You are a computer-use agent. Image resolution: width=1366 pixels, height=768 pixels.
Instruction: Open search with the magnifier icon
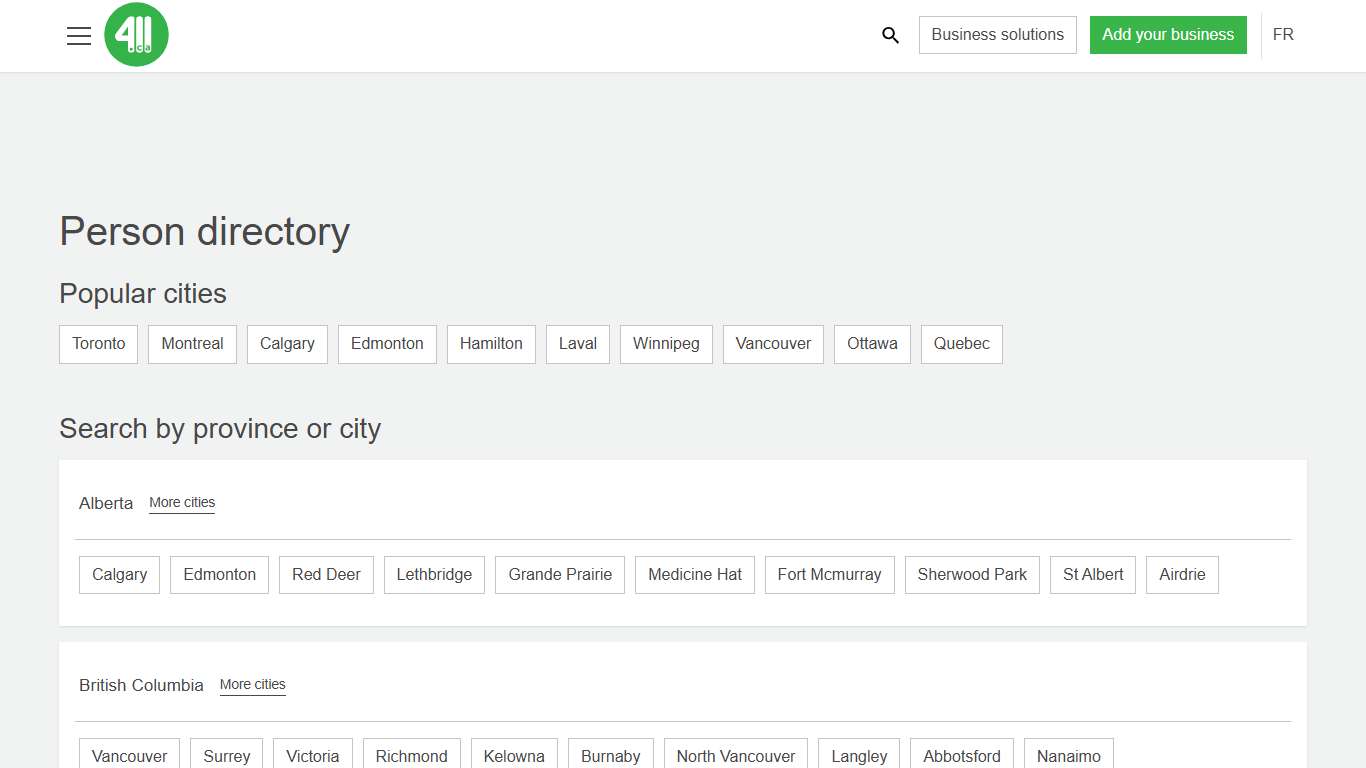click(x=890, y=36)
